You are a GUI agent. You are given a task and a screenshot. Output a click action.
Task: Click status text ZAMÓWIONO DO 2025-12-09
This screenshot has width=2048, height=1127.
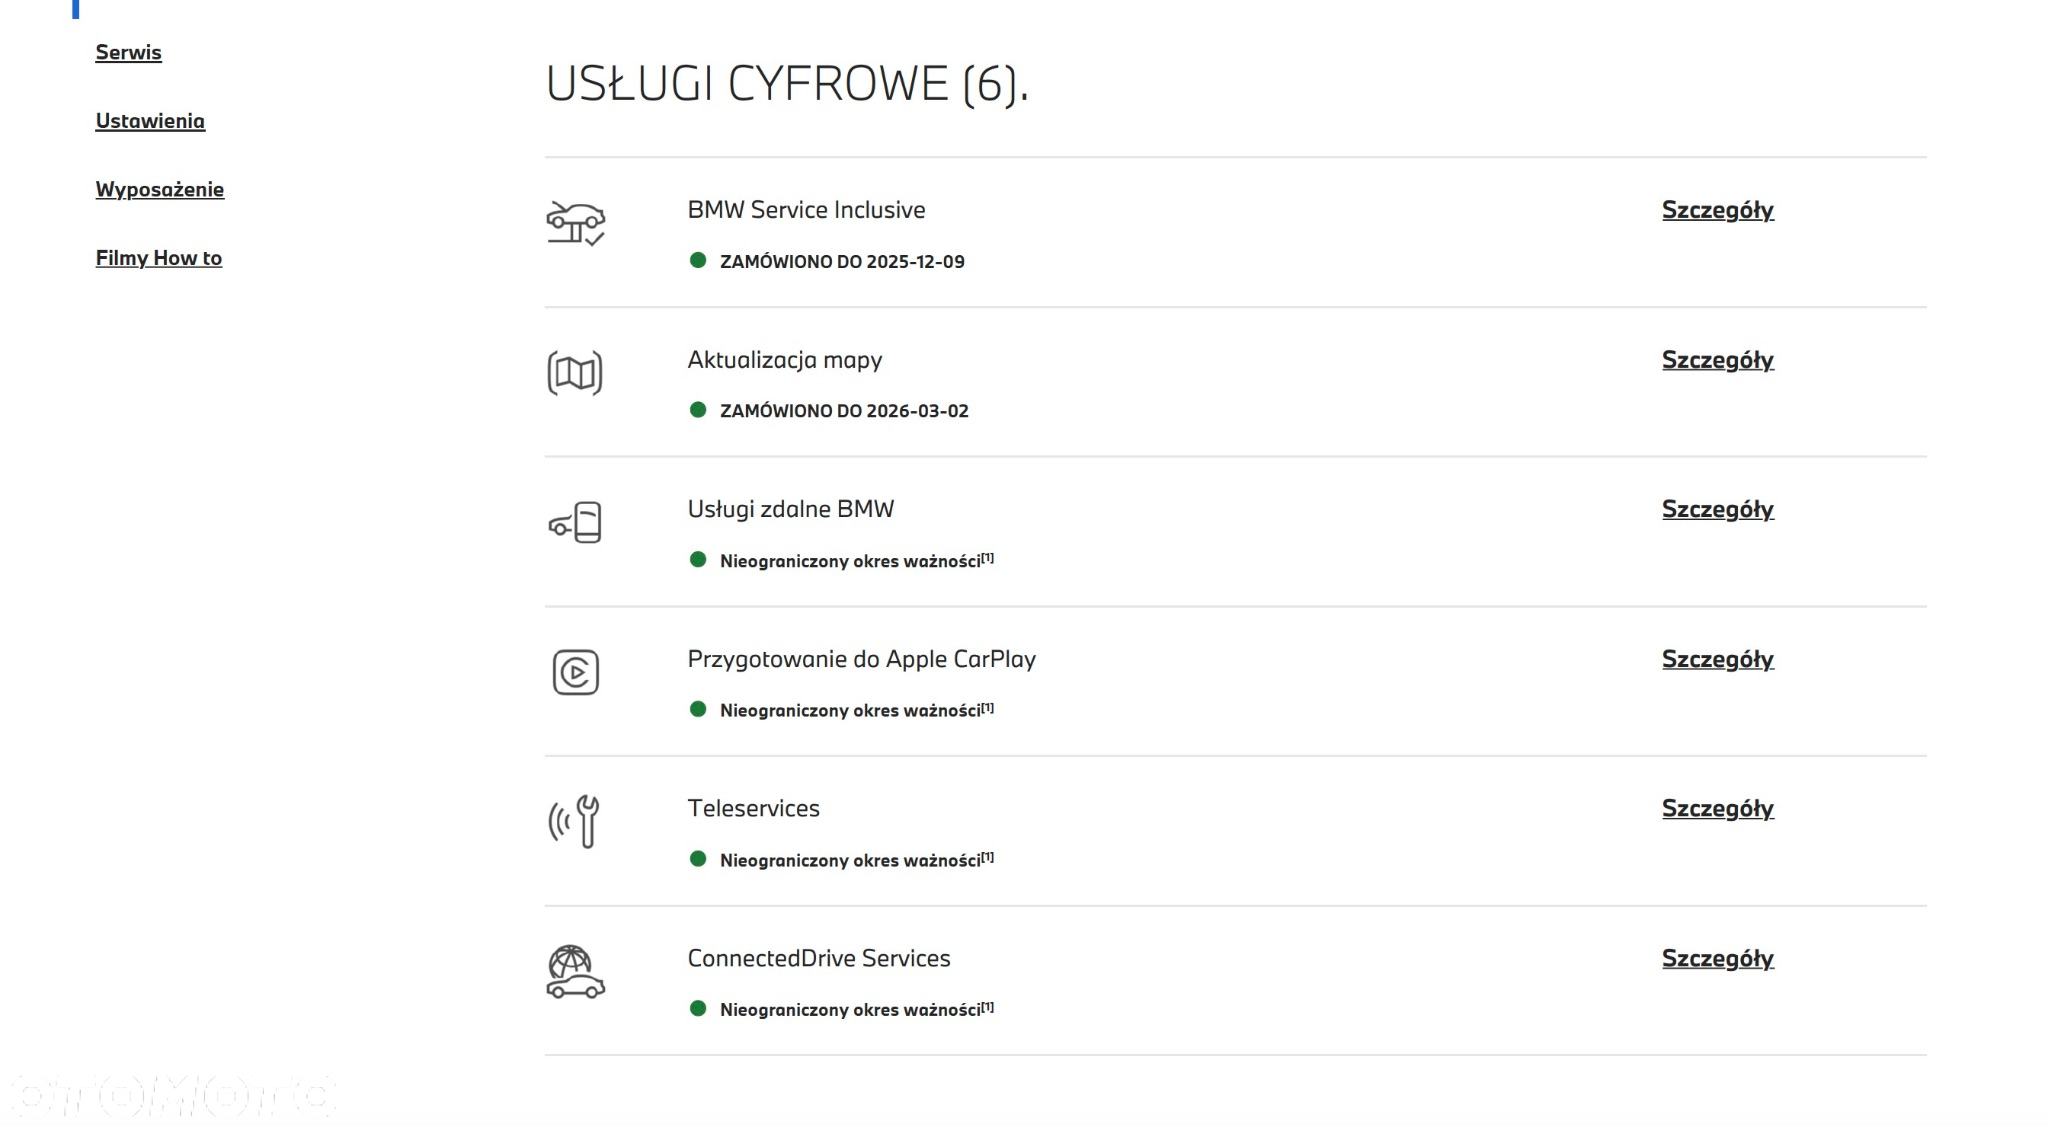click(842, 262)
